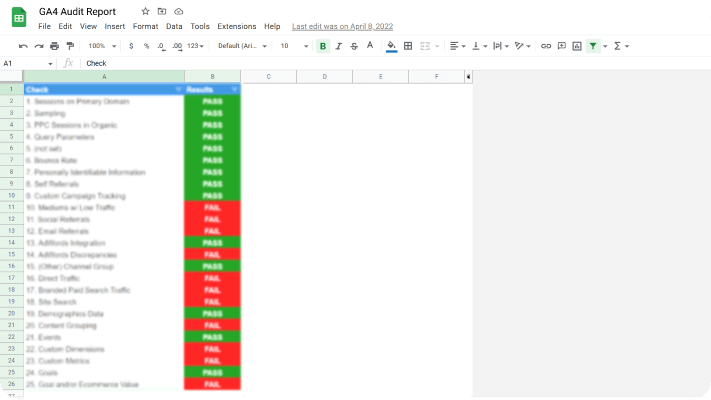Click the GA4 Audit Report title
This screenshot has width=711, height=400.
77,11
